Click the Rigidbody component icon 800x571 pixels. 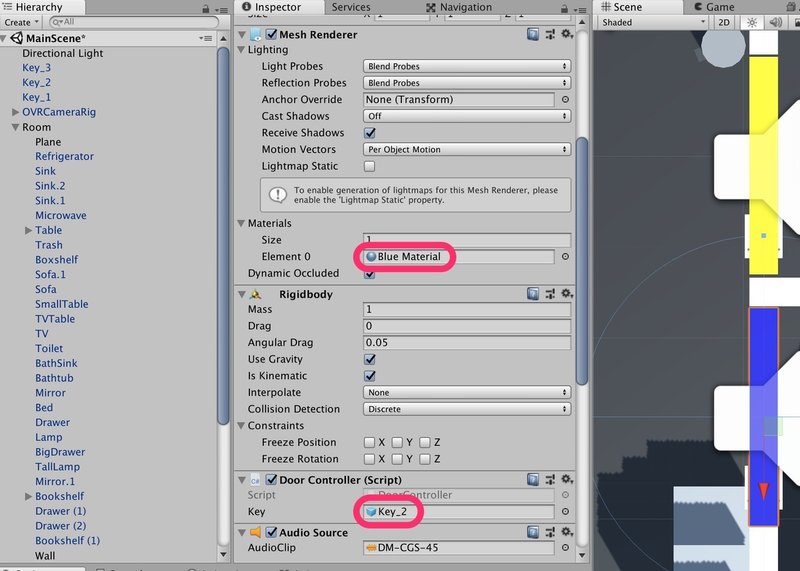(x=256, y=294)
